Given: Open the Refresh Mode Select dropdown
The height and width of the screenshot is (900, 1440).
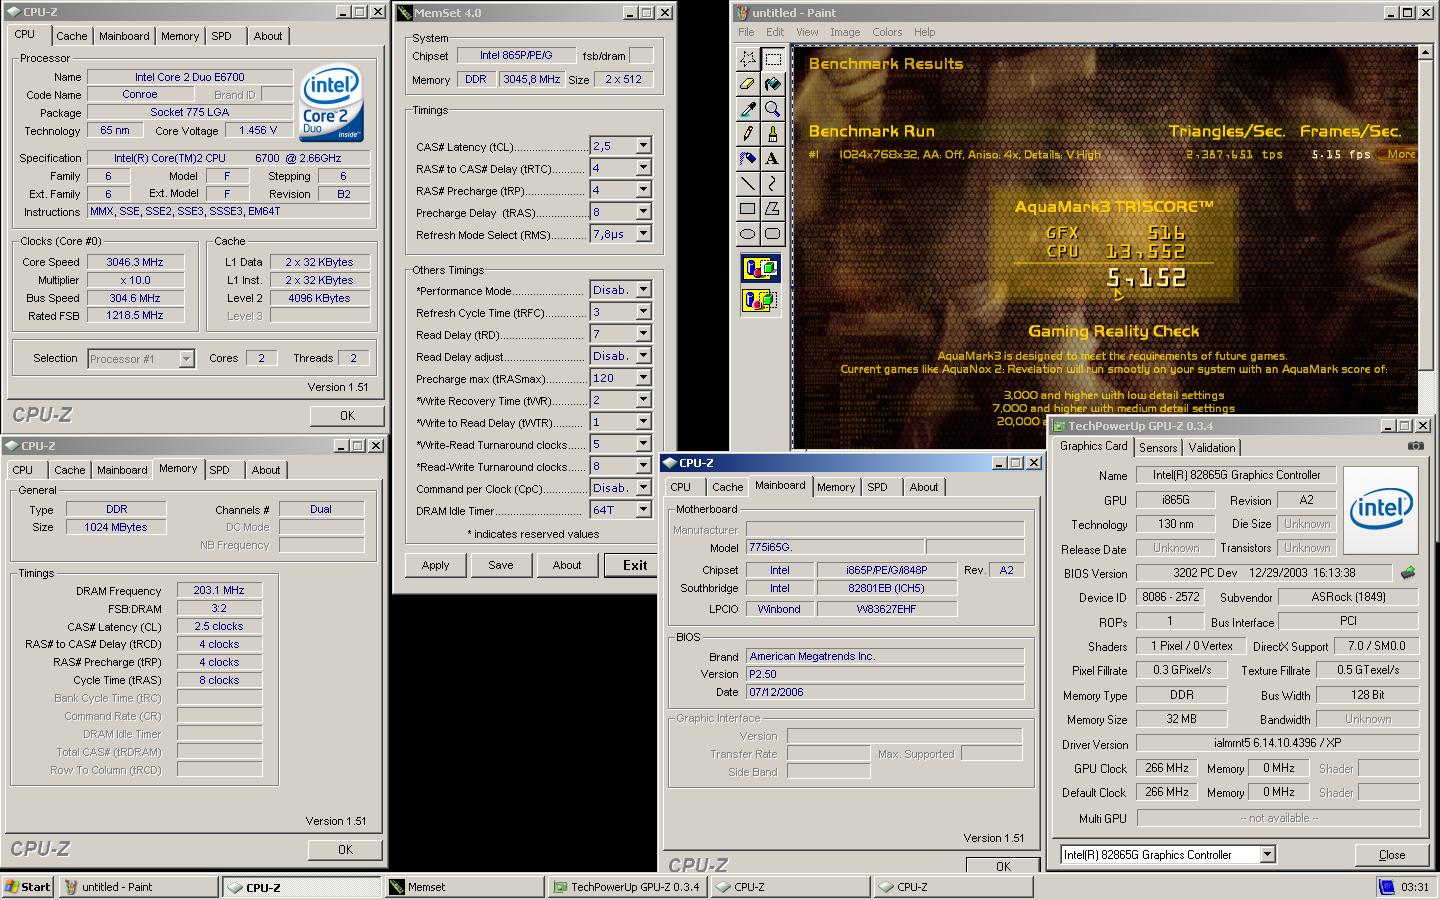Looking at the screenshot, I should click(643, 234).
